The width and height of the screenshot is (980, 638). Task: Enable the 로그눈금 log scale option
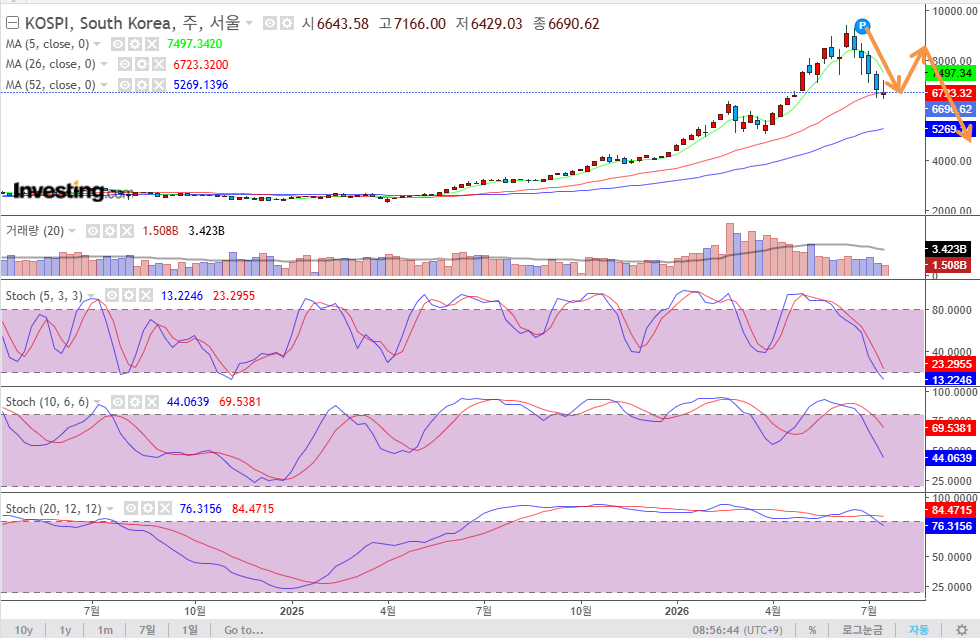coord(862,630)
